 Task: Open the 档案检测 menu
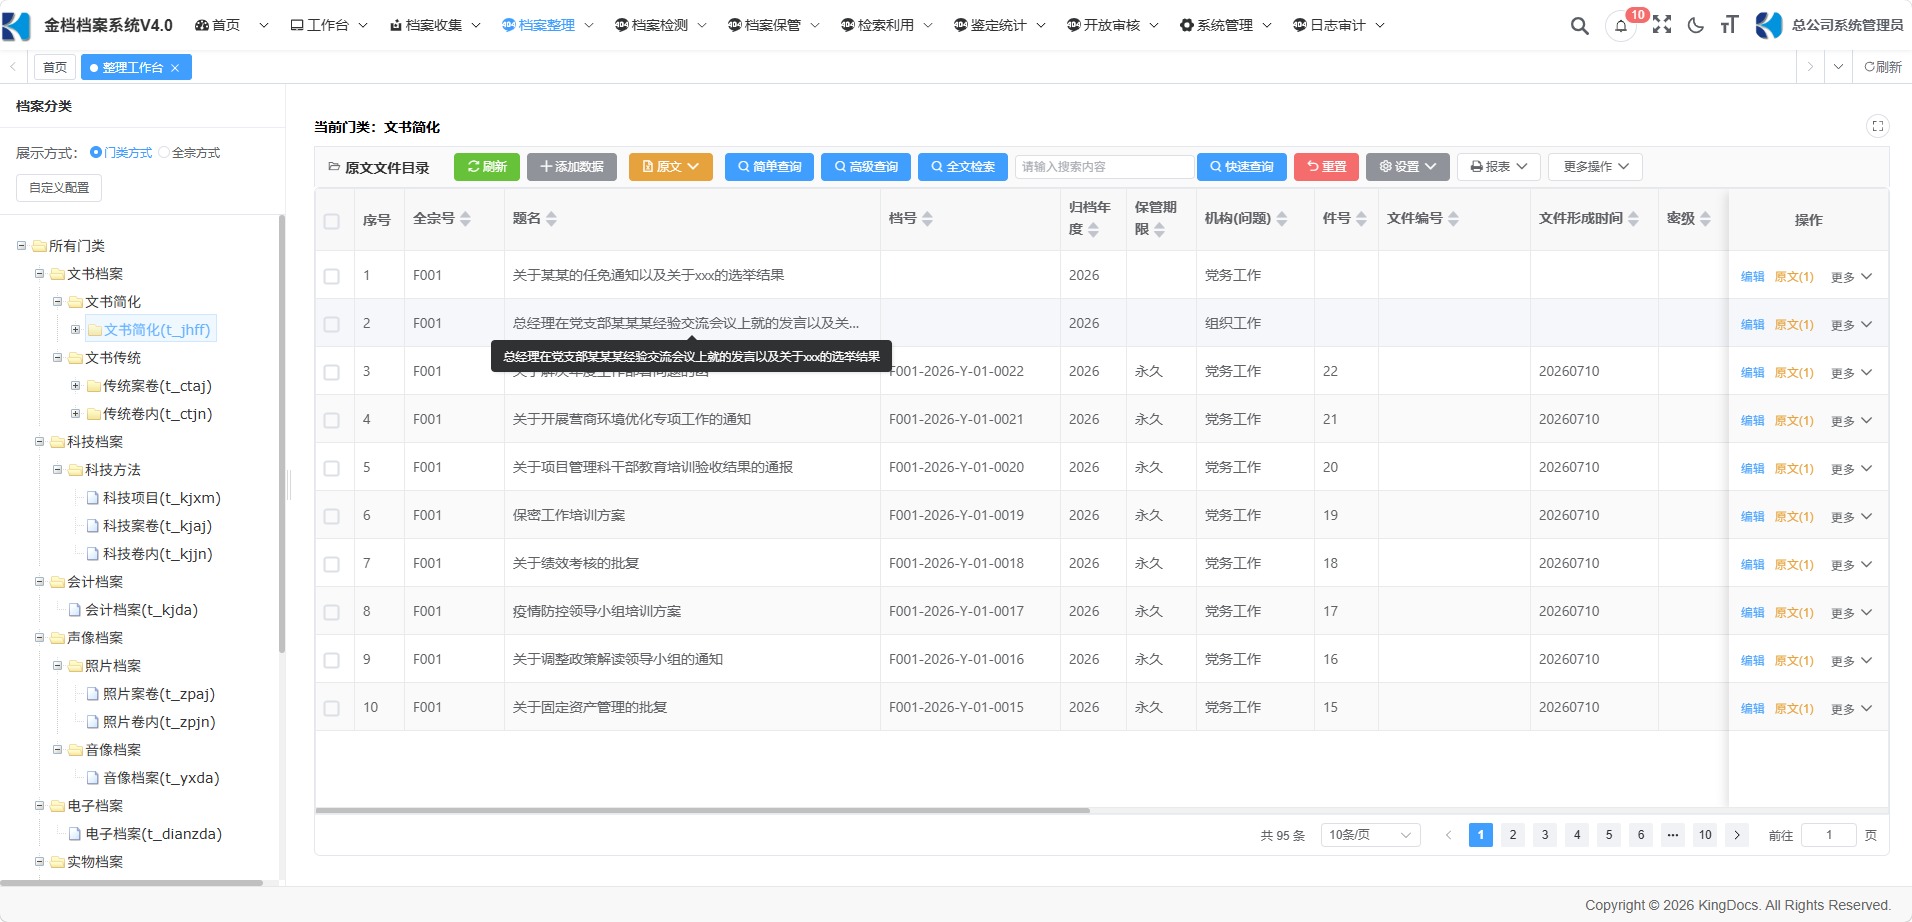661,25
